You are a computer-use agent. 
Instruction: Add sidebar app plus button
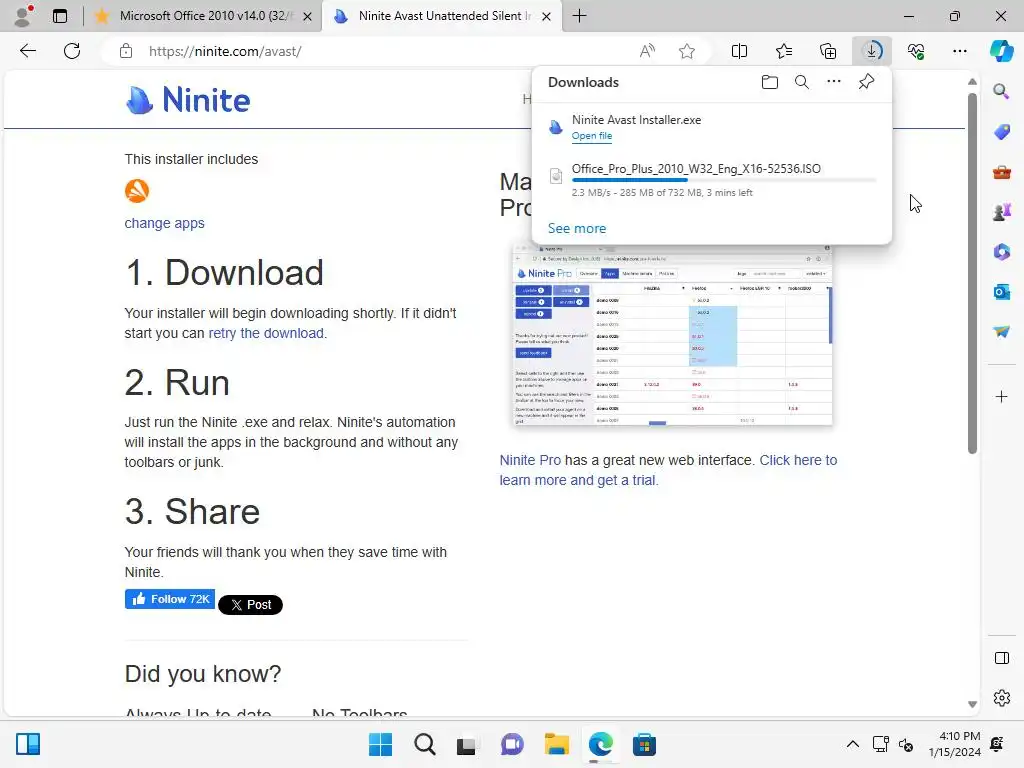coord(1001,396)
